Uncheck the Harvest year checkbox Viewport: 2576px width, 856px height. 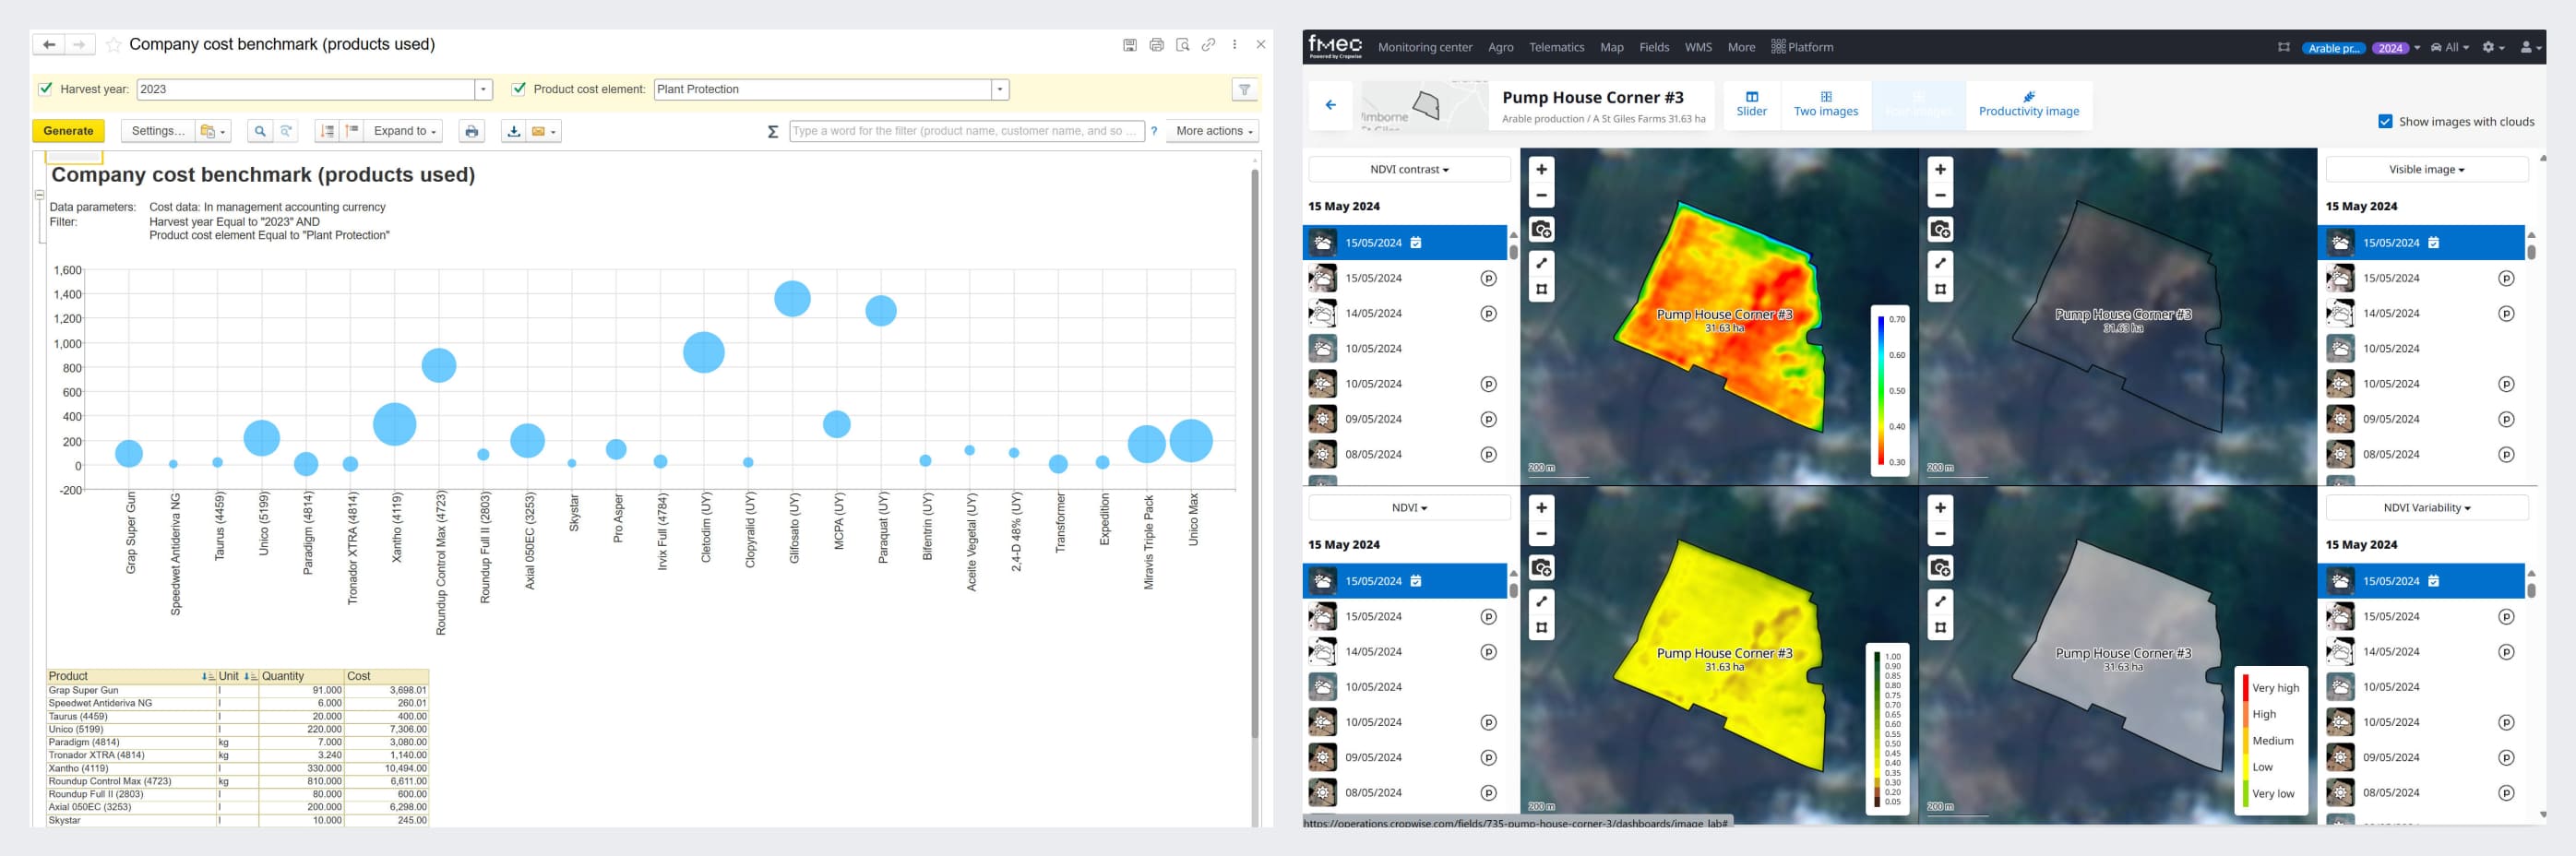(45, 89)
